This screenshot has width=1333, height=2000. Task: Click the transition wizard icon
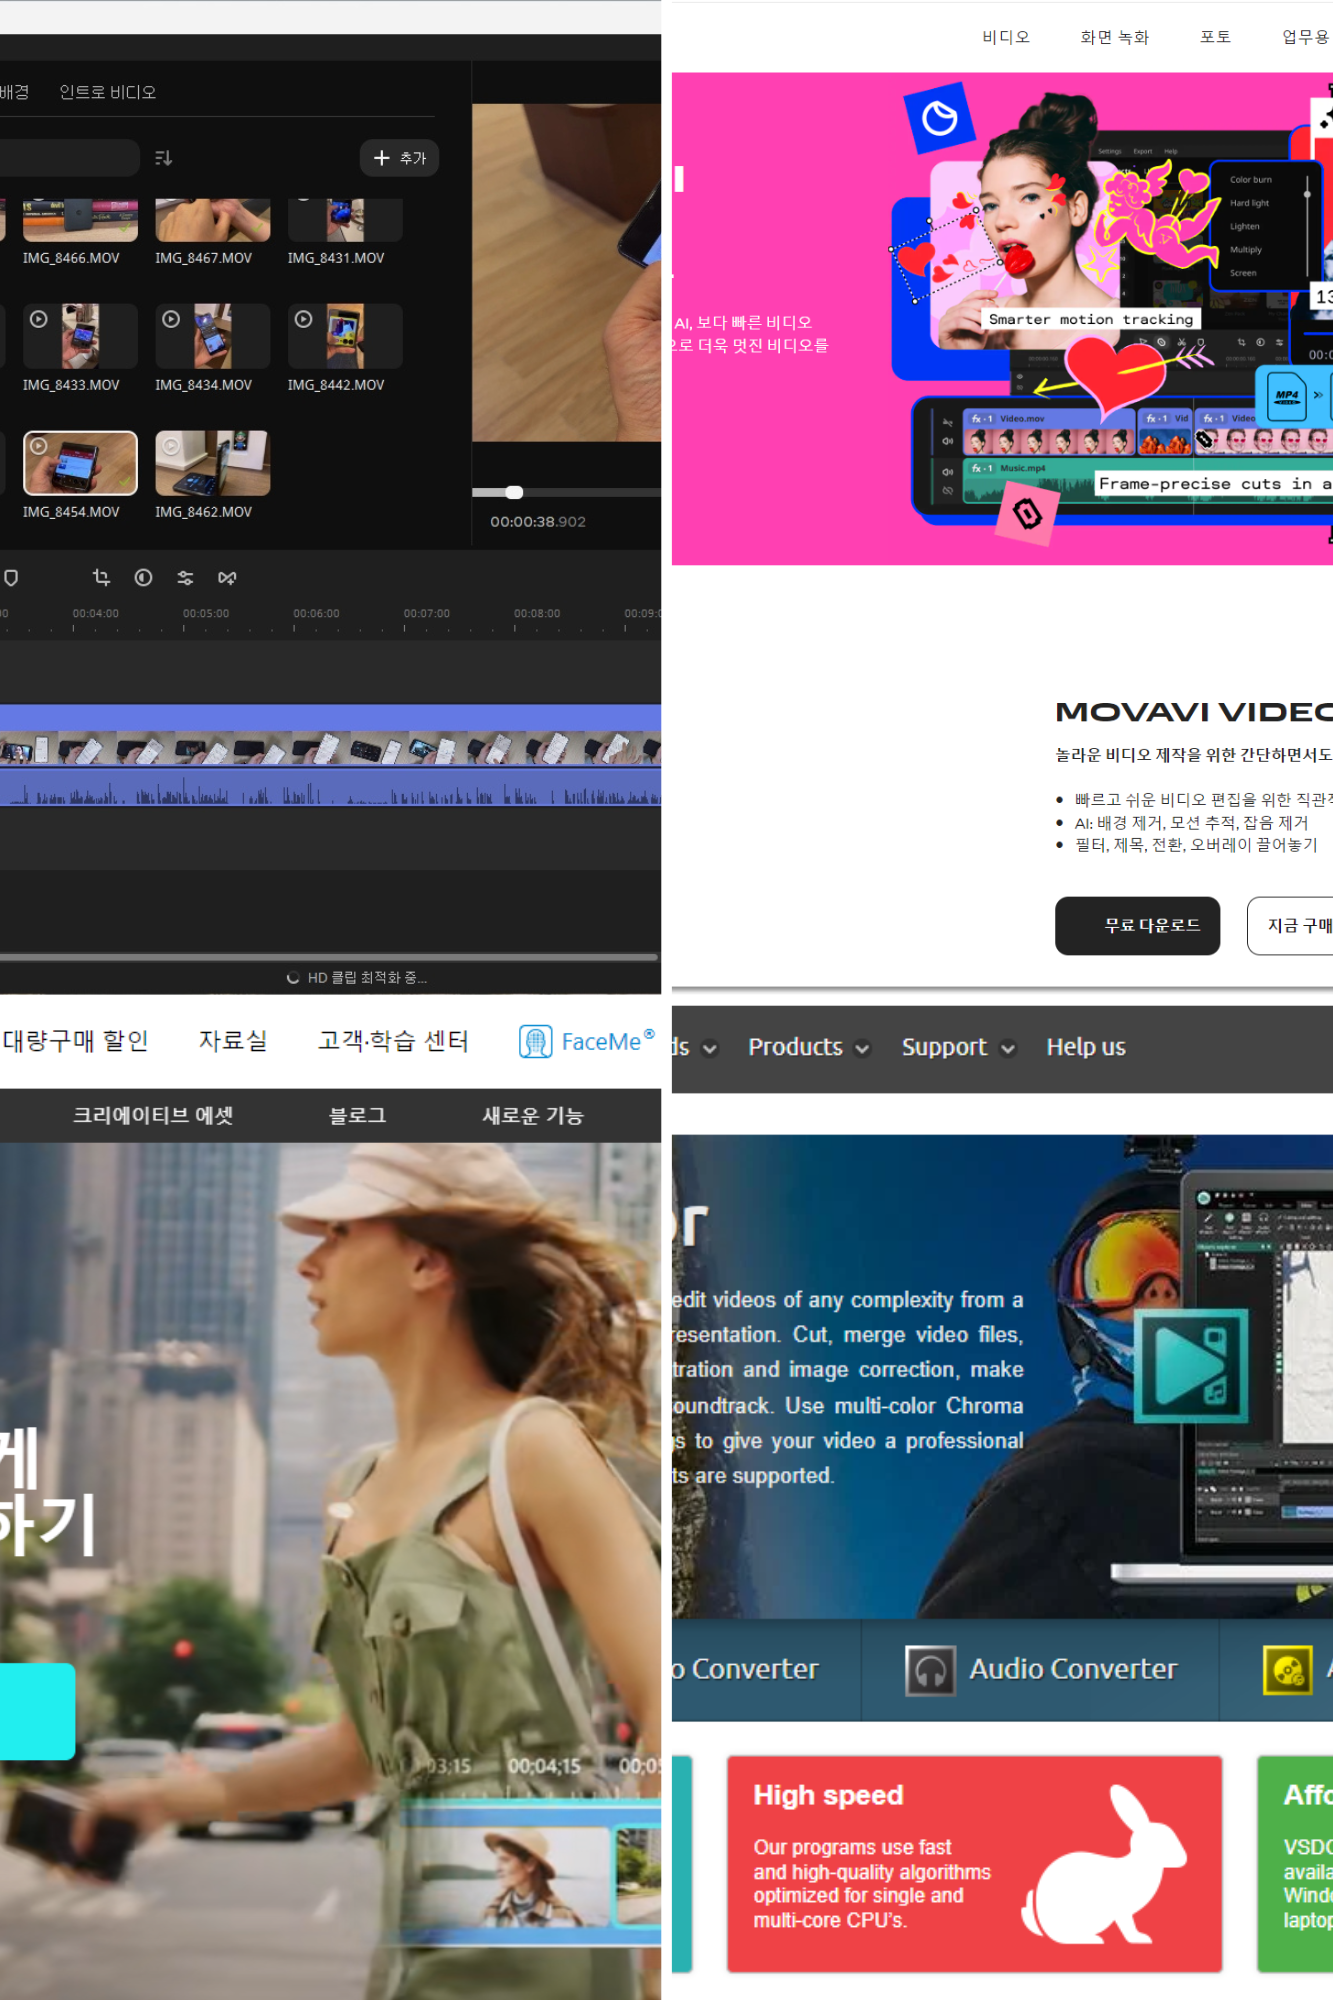(x=227, y=578)
